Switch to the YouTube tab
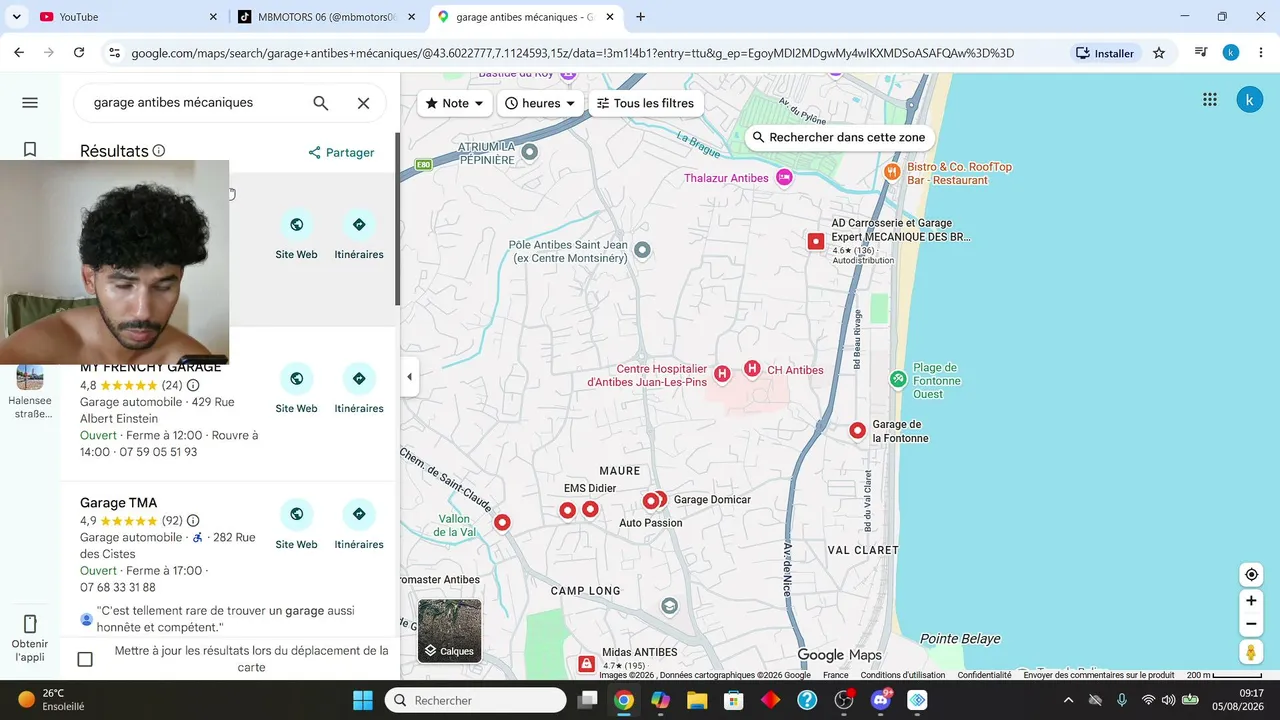This screenshot has height=720, width=1280. 127,17
